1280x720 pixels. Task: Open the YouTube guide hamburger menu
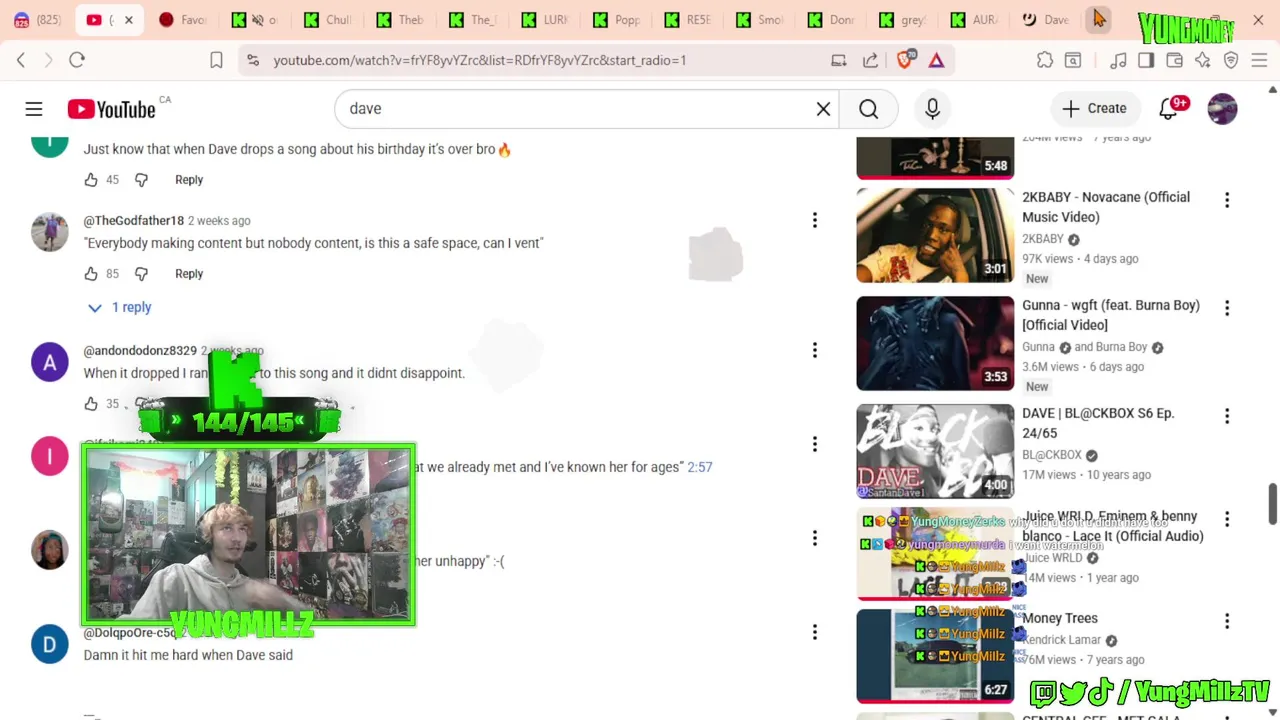34,109
